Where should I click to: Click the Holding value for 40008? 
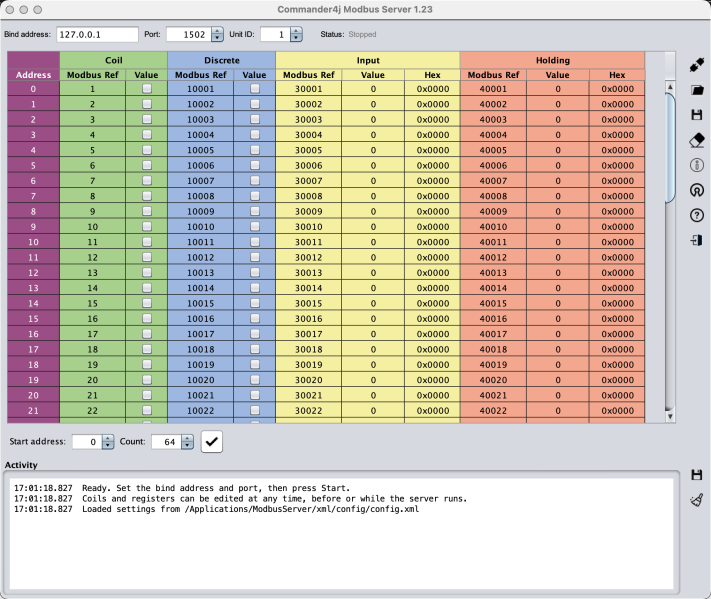[x=558, y=196]
